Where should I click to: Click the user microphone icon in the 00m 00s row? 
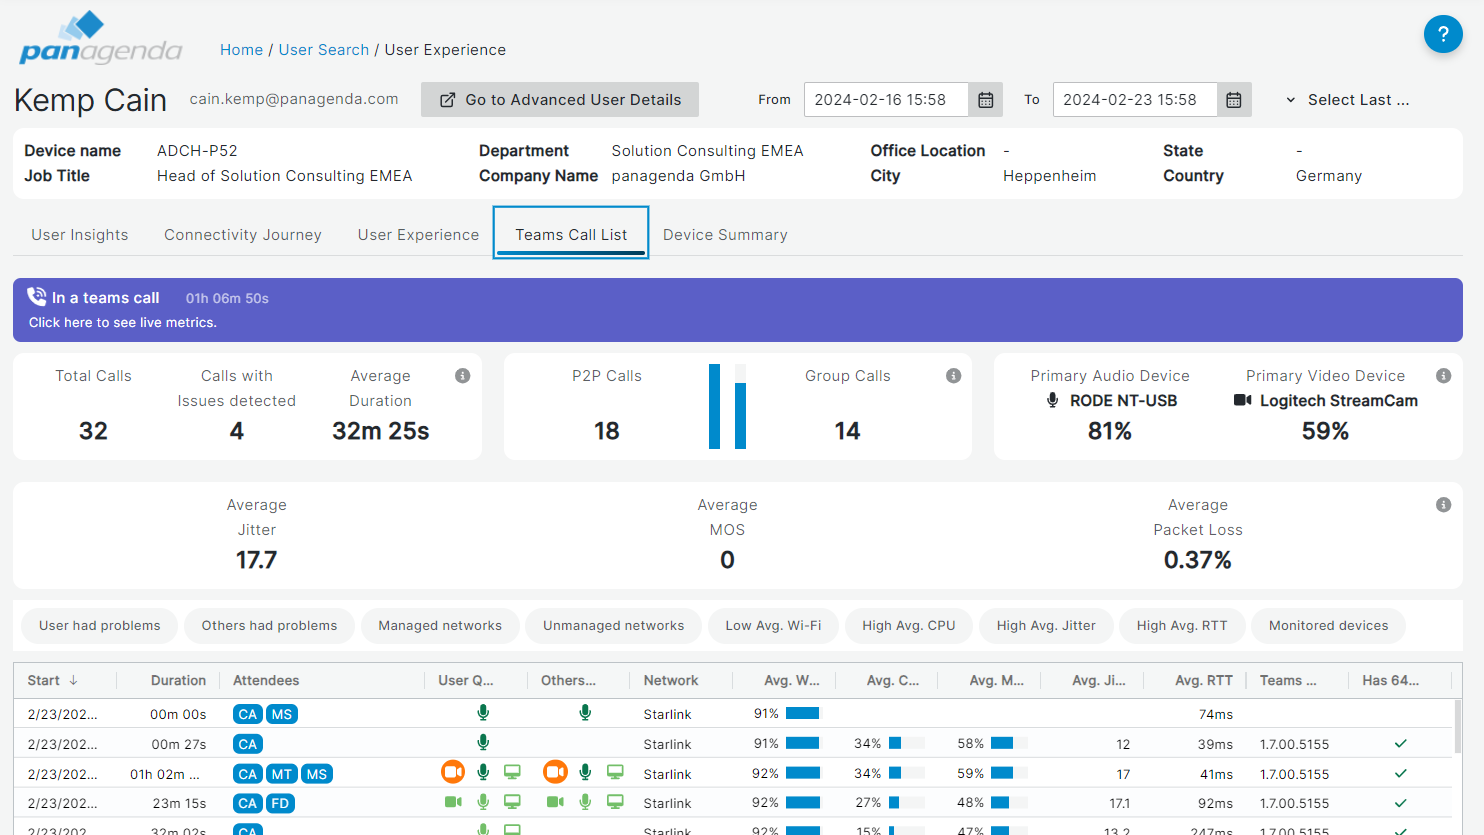click(483, 713)
